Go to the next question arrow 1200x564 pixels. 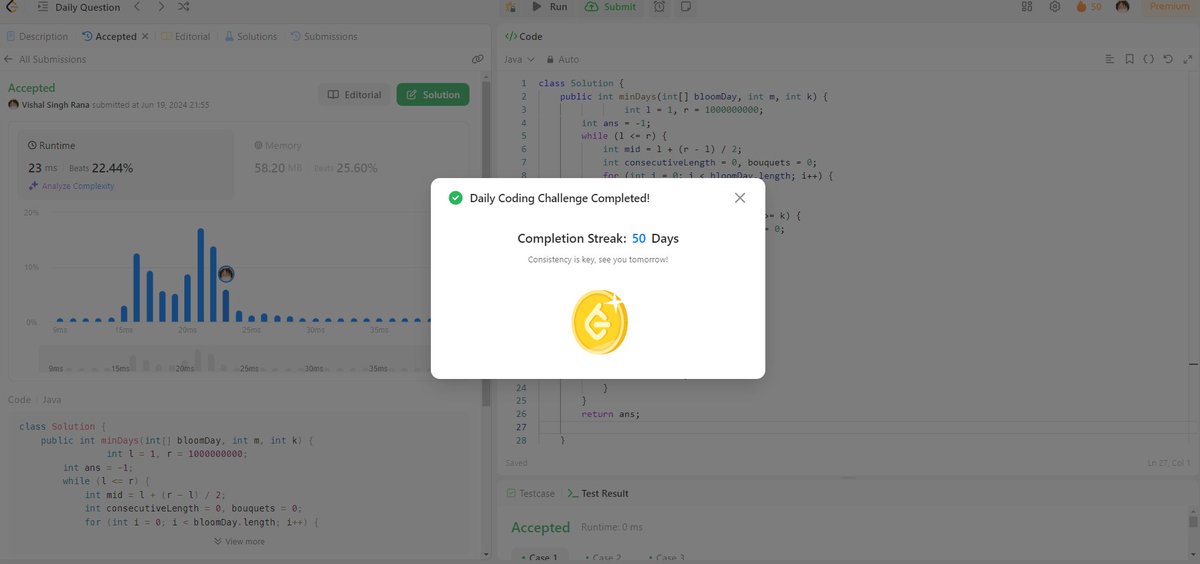161,7
